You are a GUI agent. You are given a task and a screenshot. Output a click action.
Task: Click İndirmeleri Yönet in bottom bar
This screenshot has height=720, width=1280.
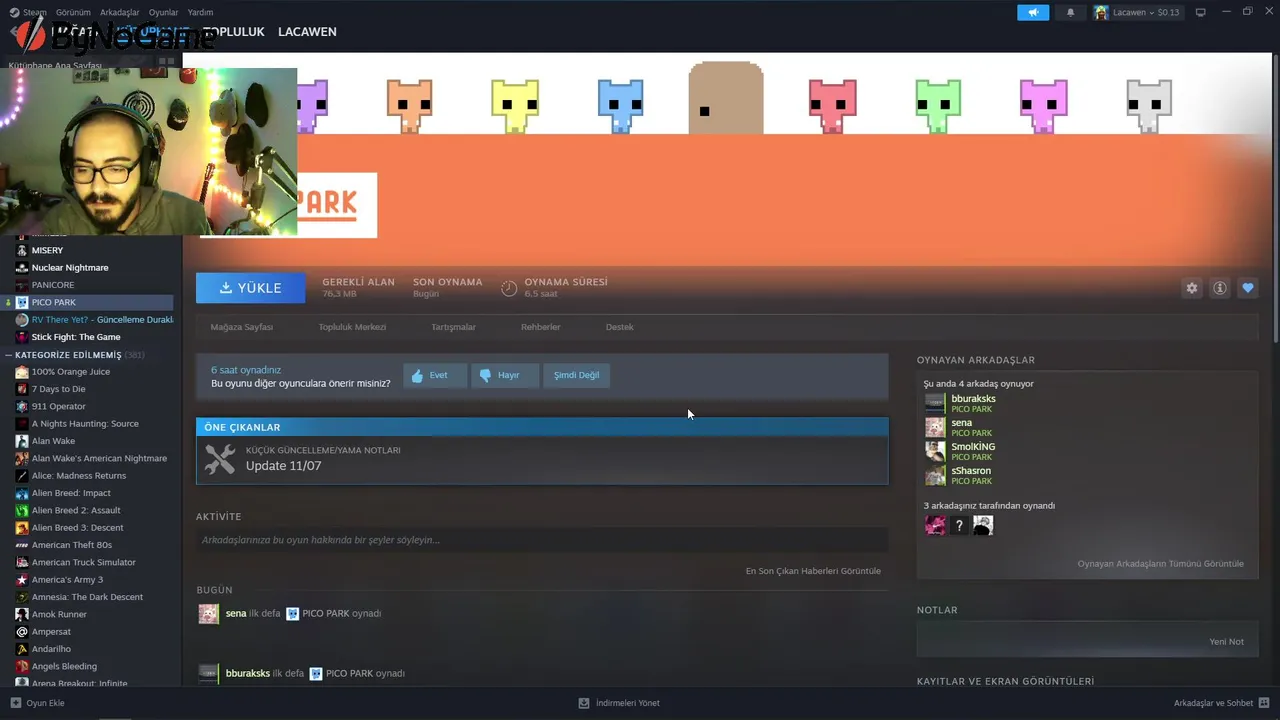click(x=619, y=703)
